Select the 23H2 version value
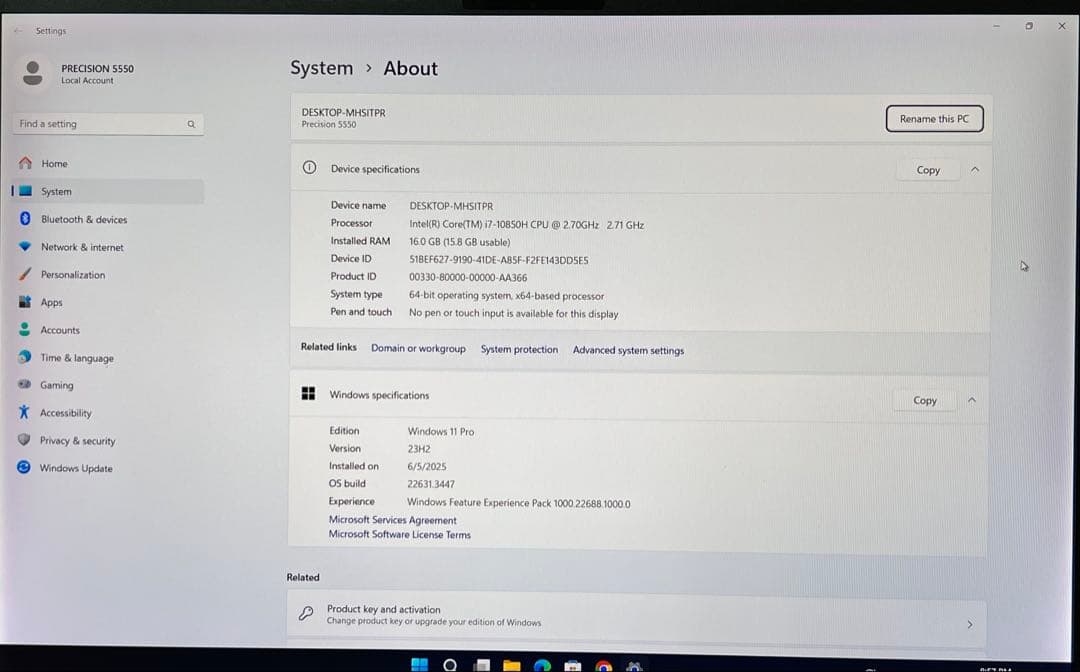 (419, 449)
